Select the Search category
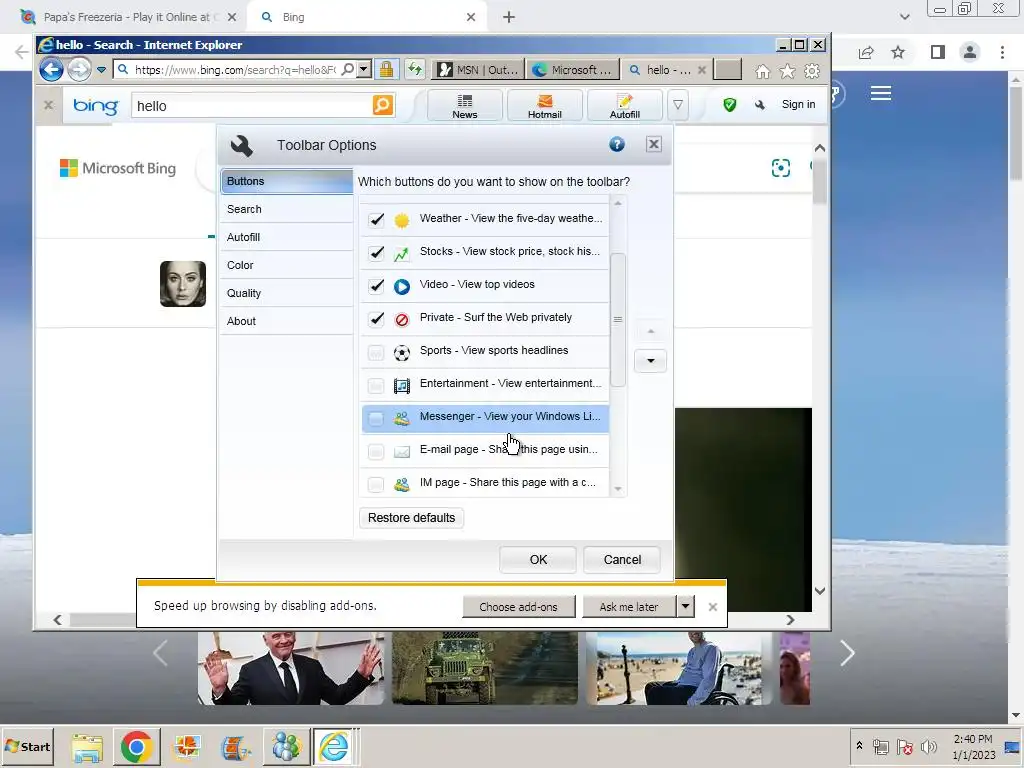 pos(287,209)
